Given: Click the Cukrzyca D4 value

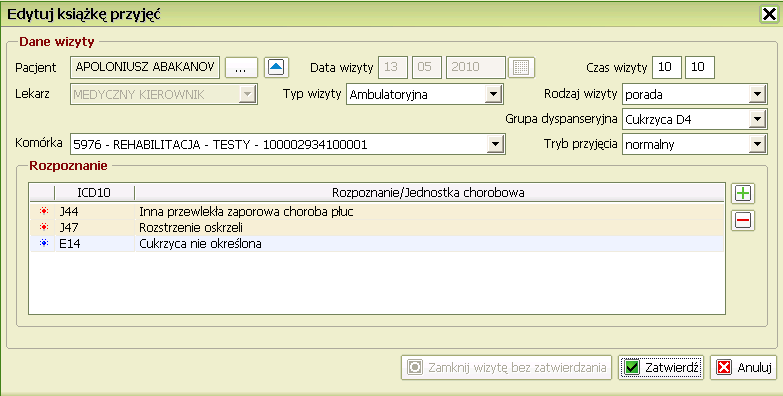Looking at the screenshot, I should (658, 119).
